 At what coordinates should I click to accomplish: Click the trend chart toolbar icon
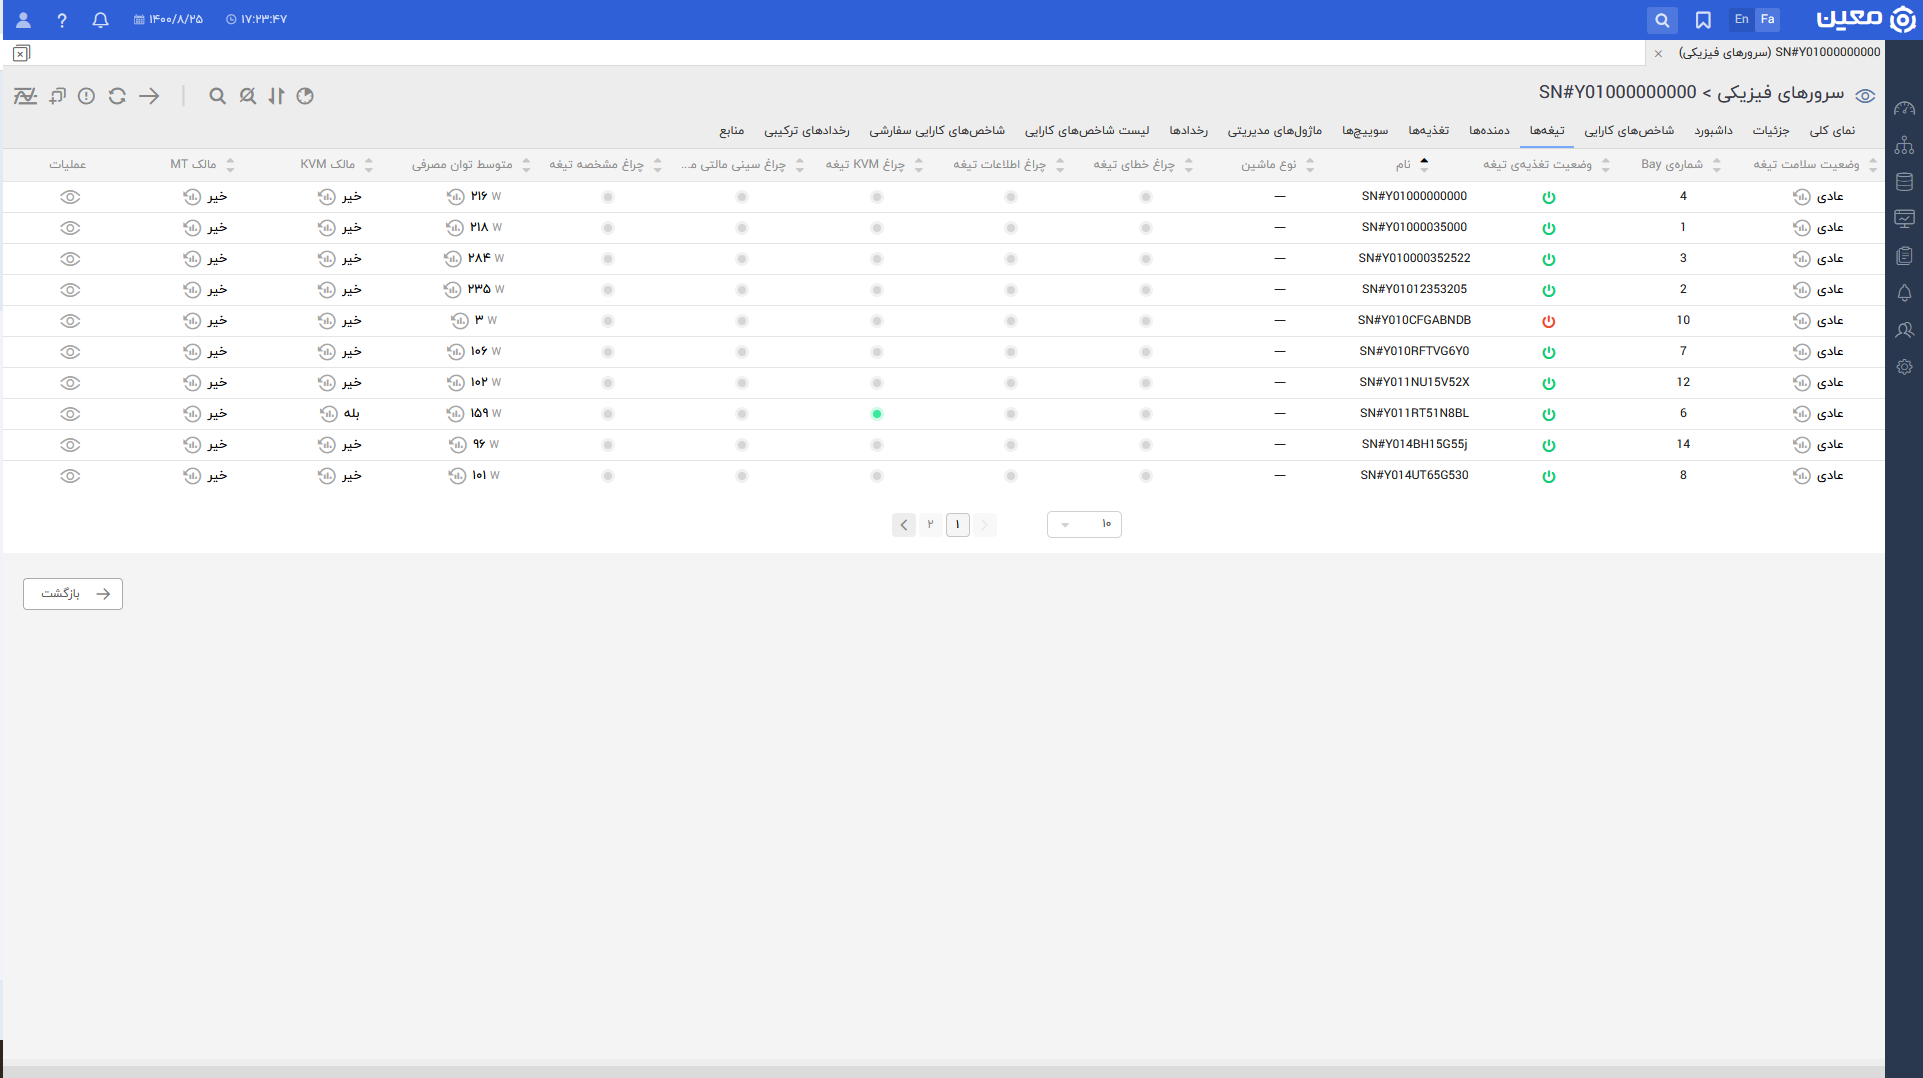click(x=25, y=96)
